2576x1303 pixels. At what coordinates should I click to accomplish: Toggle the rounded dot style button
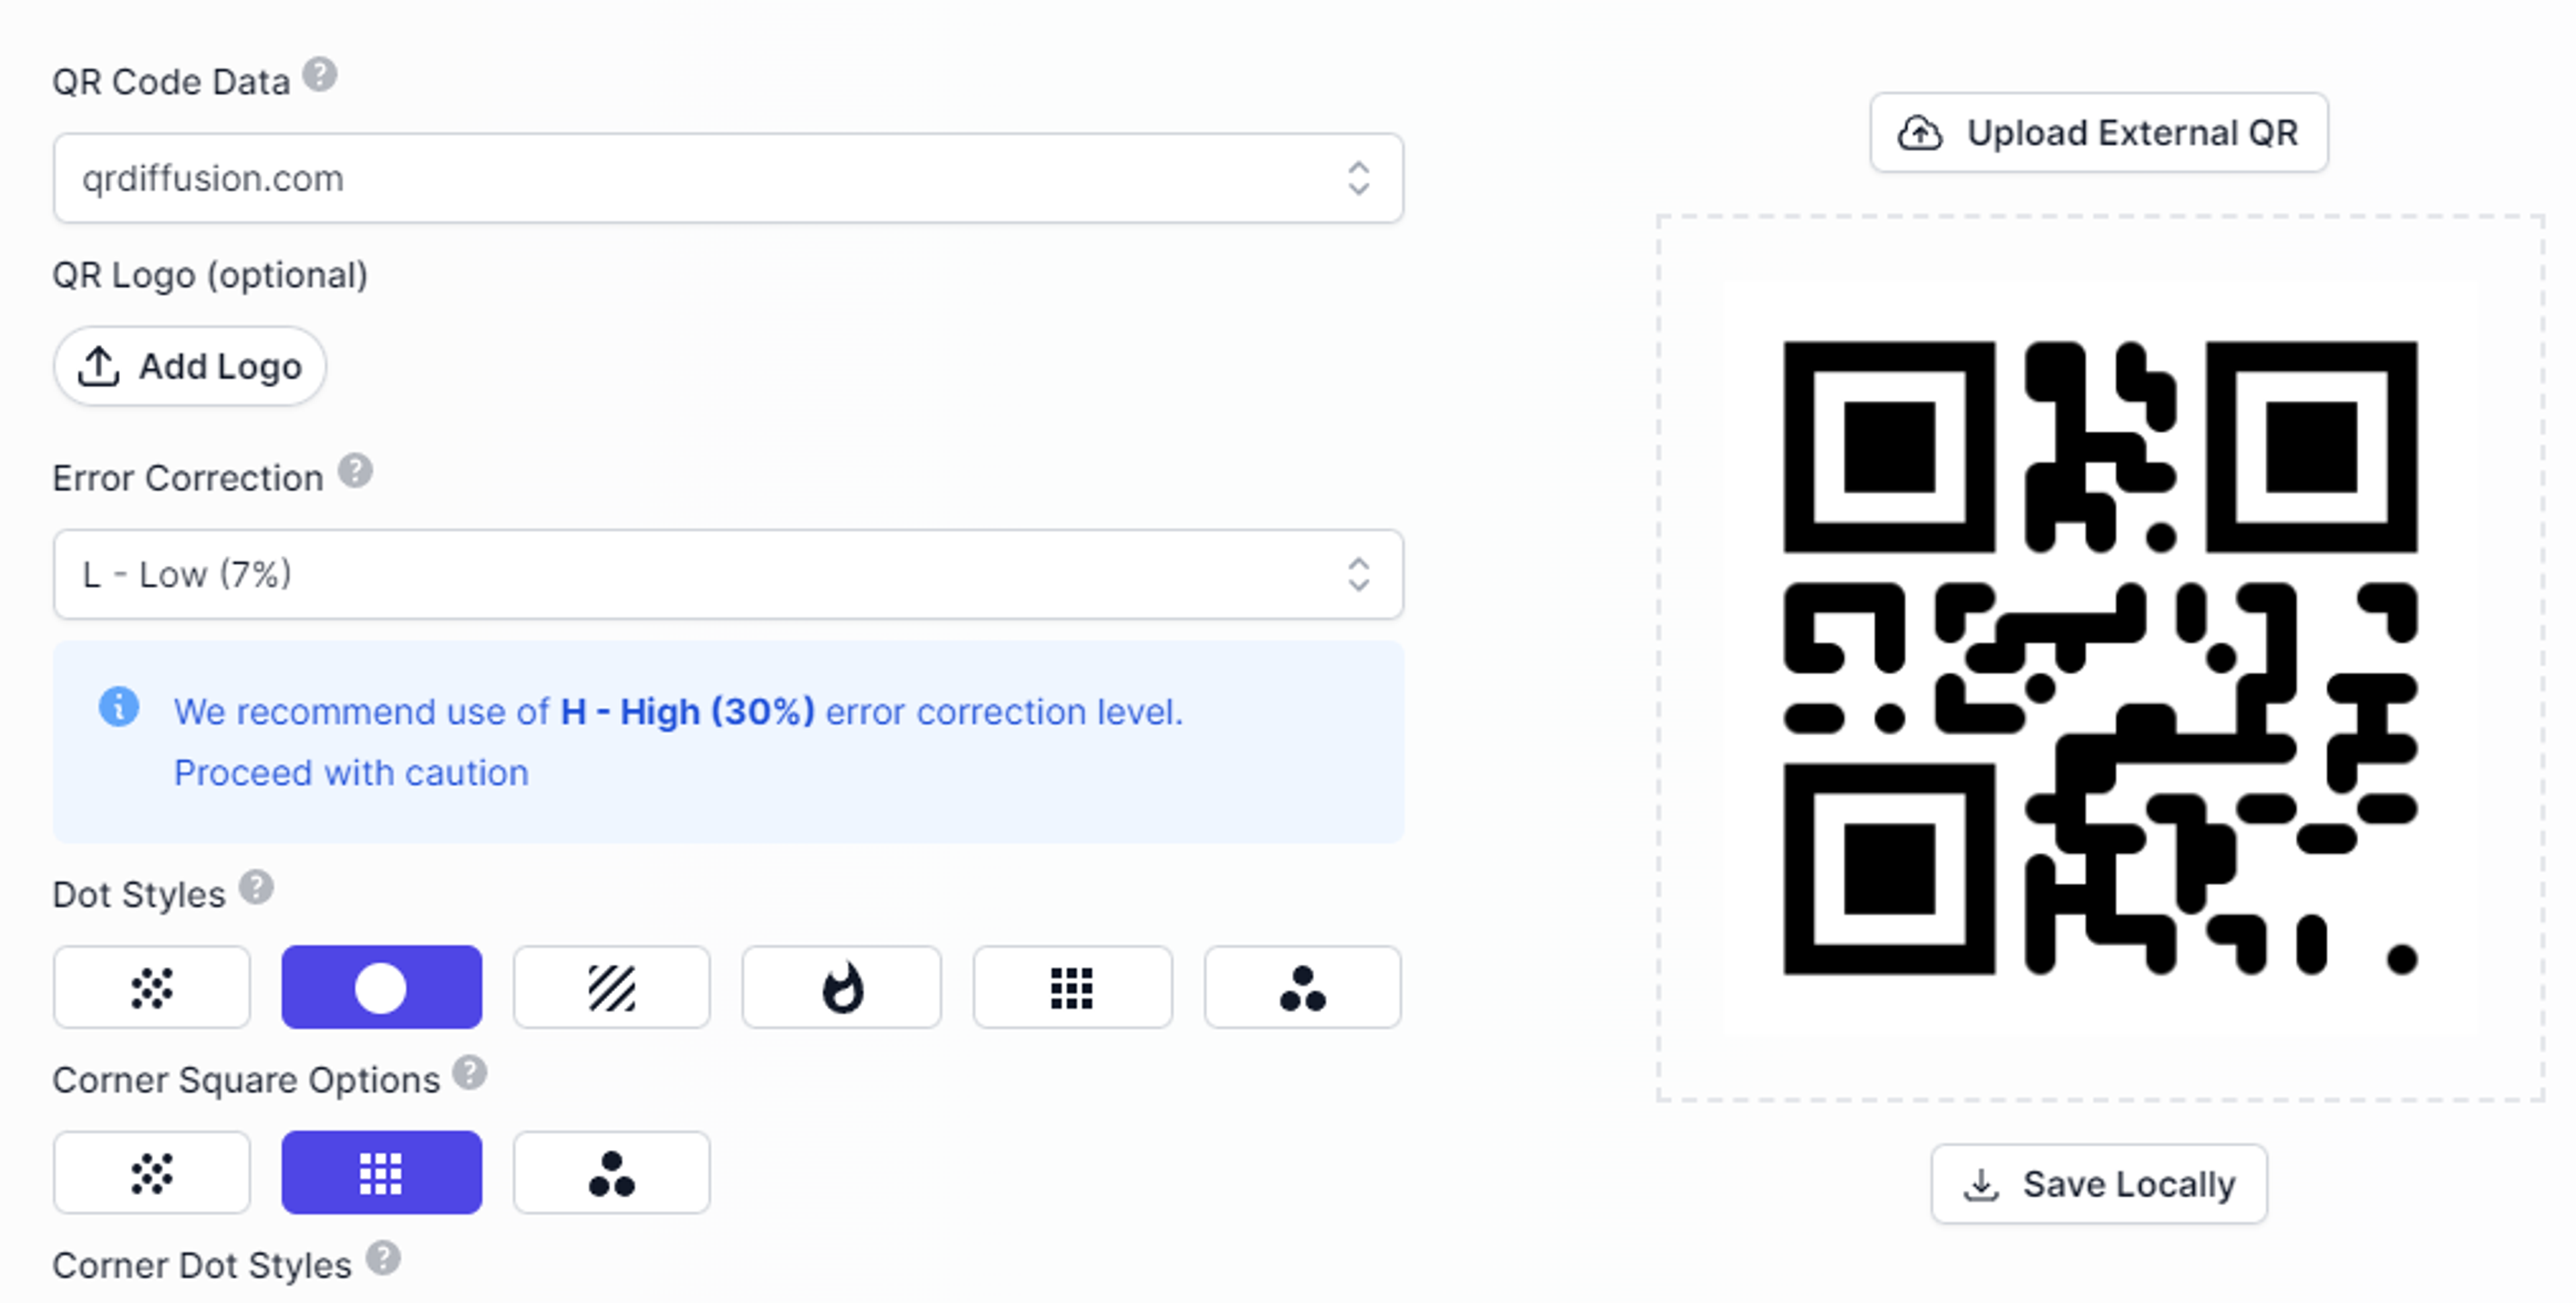(379, 986)
